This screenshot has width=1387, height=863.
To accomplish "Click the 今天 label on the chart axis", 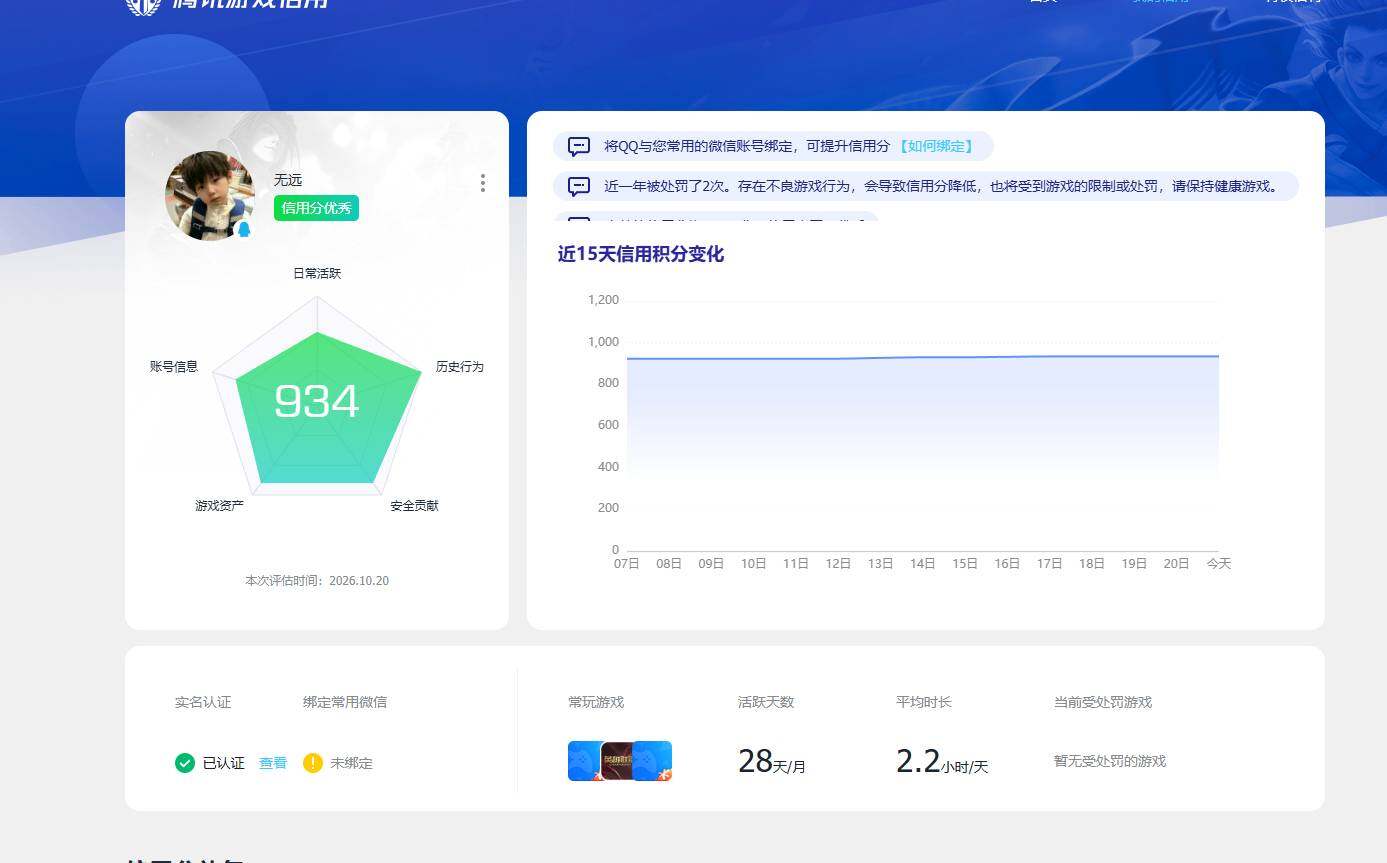I will tap(1219, 564).
